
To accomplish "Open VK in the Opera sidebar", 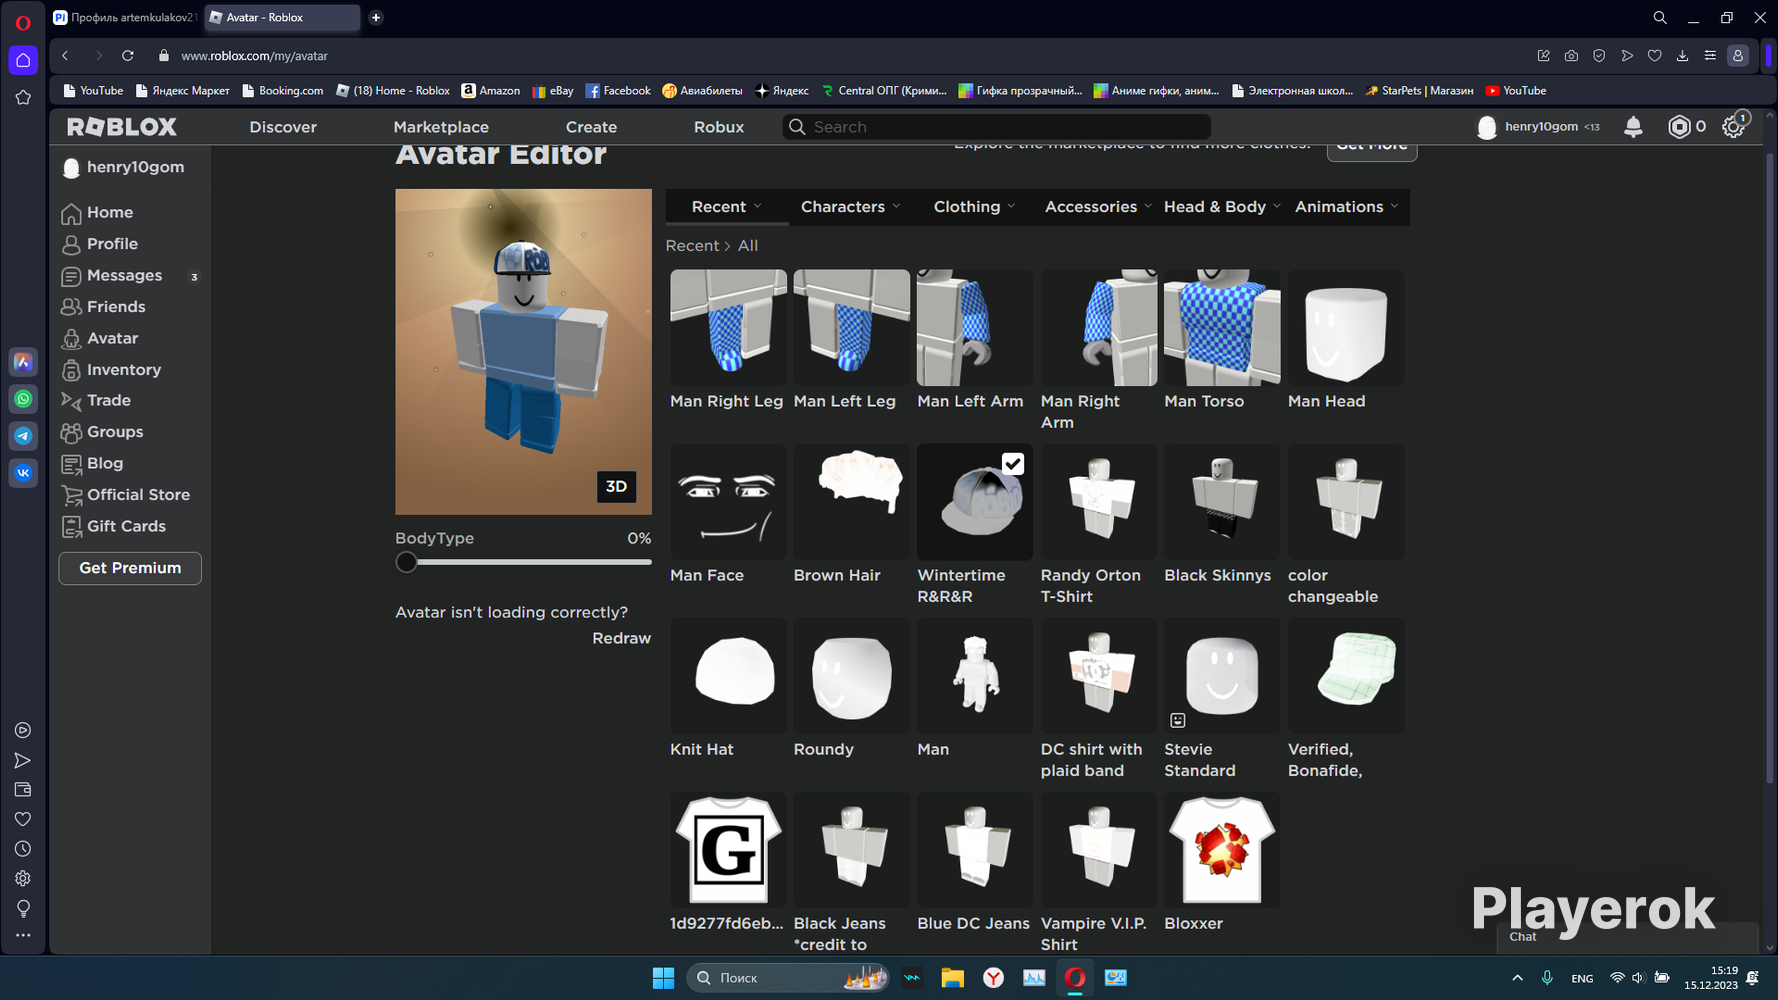I will (23, 473).
